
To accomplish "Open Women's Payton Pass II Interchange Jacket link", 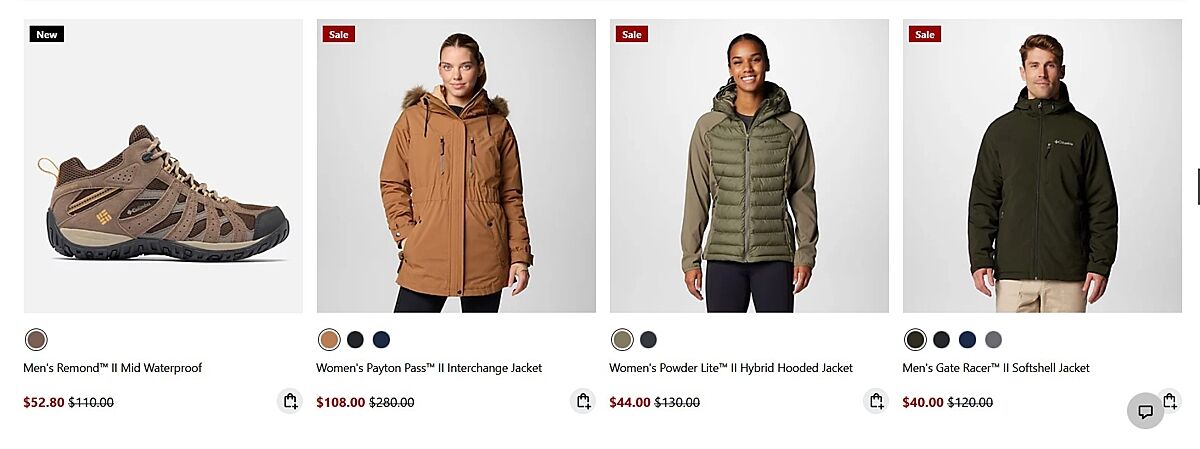I will [429, 368].
